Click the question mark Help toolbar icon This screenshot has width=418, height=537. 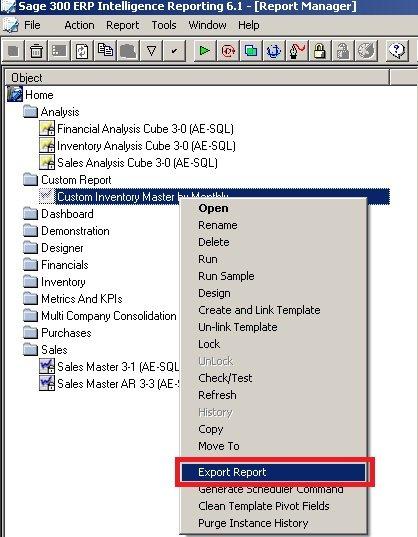397,51
